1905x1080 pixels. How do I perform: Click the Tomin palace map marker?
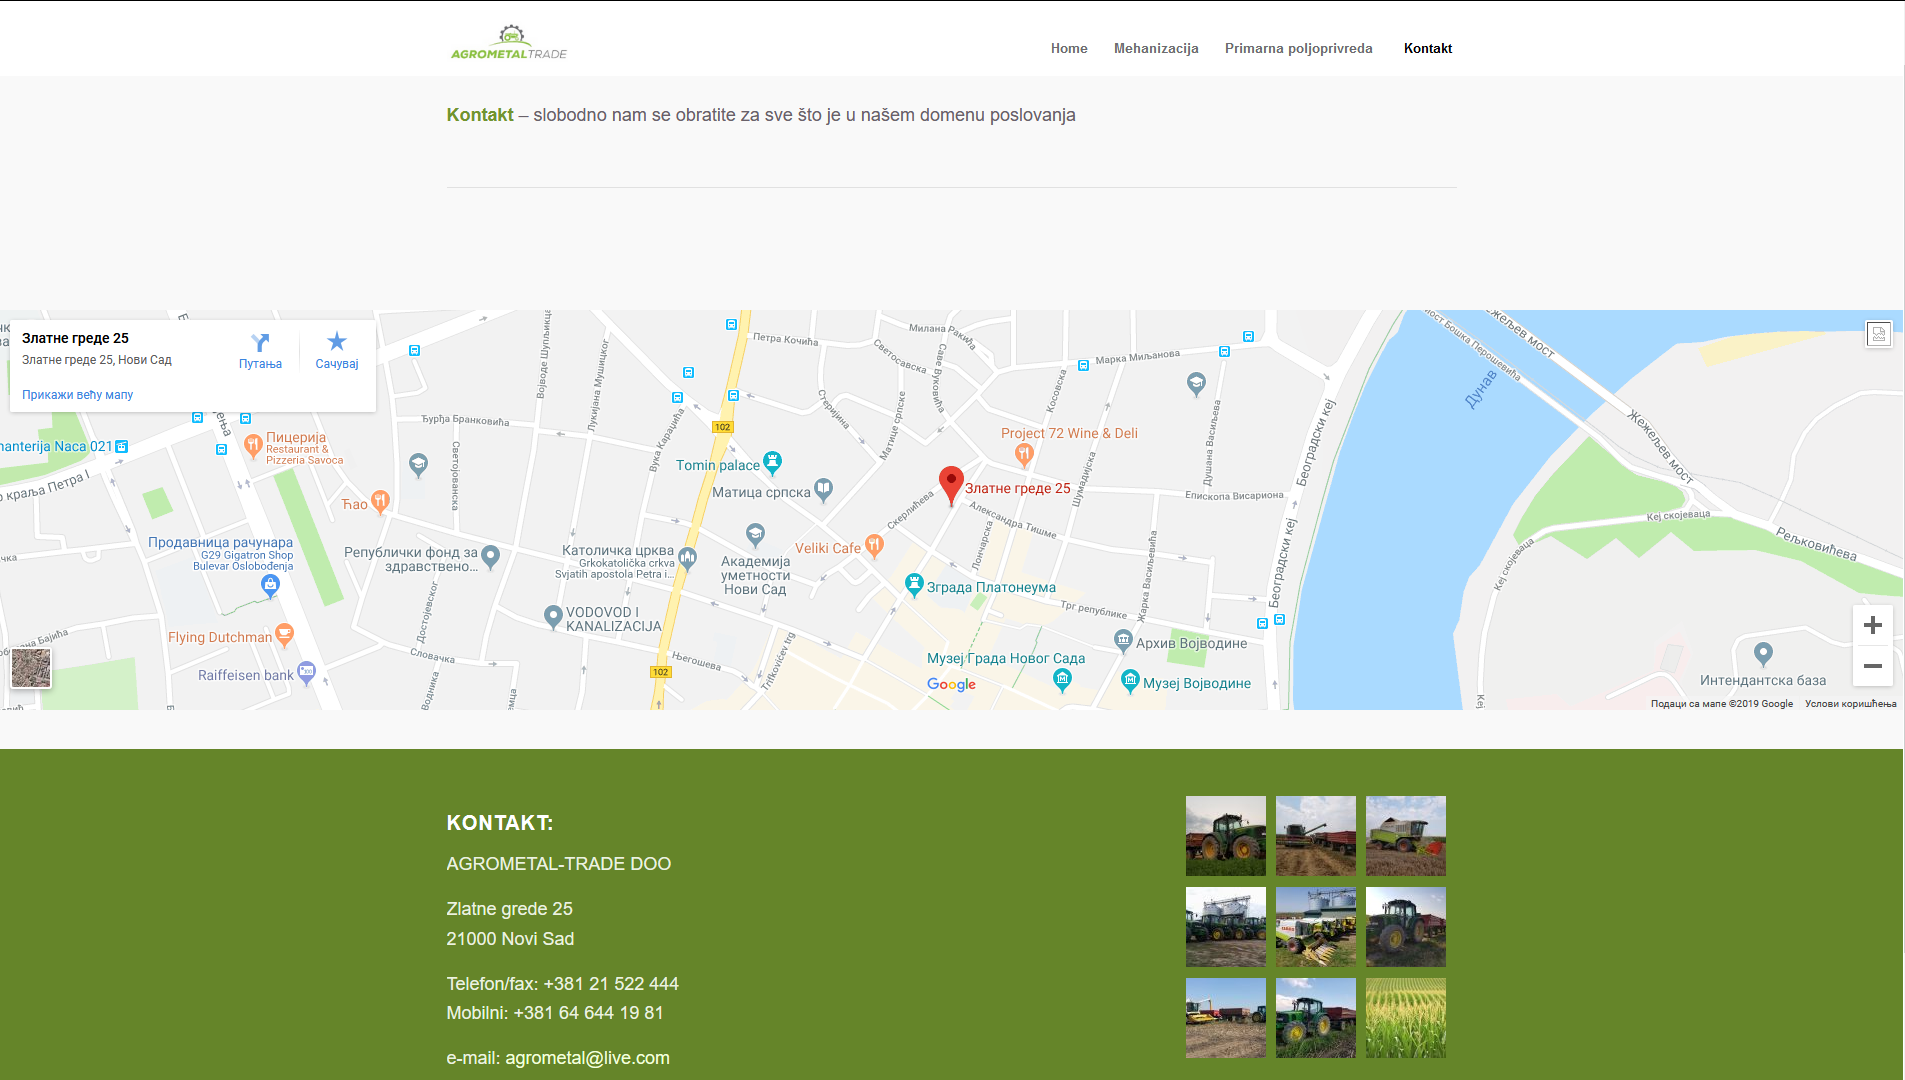tap(772, 461)
